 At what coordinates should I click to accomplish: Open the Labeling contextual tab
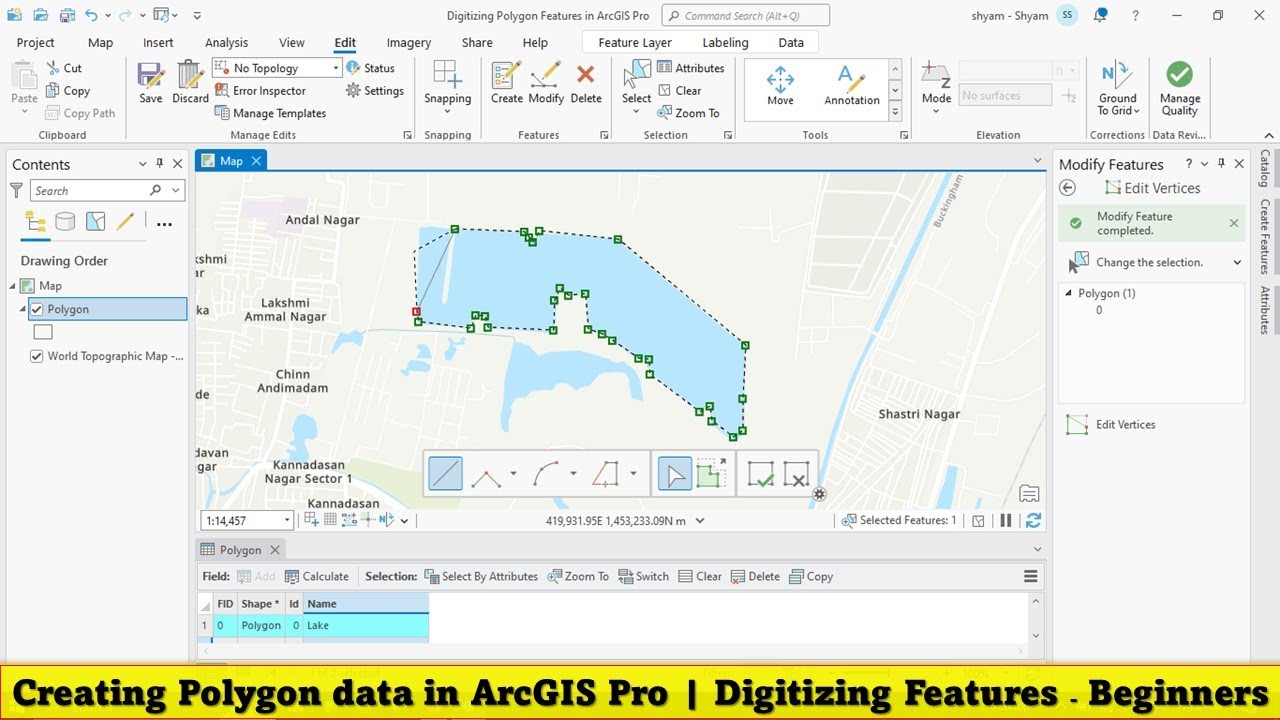tap(725, 43)
